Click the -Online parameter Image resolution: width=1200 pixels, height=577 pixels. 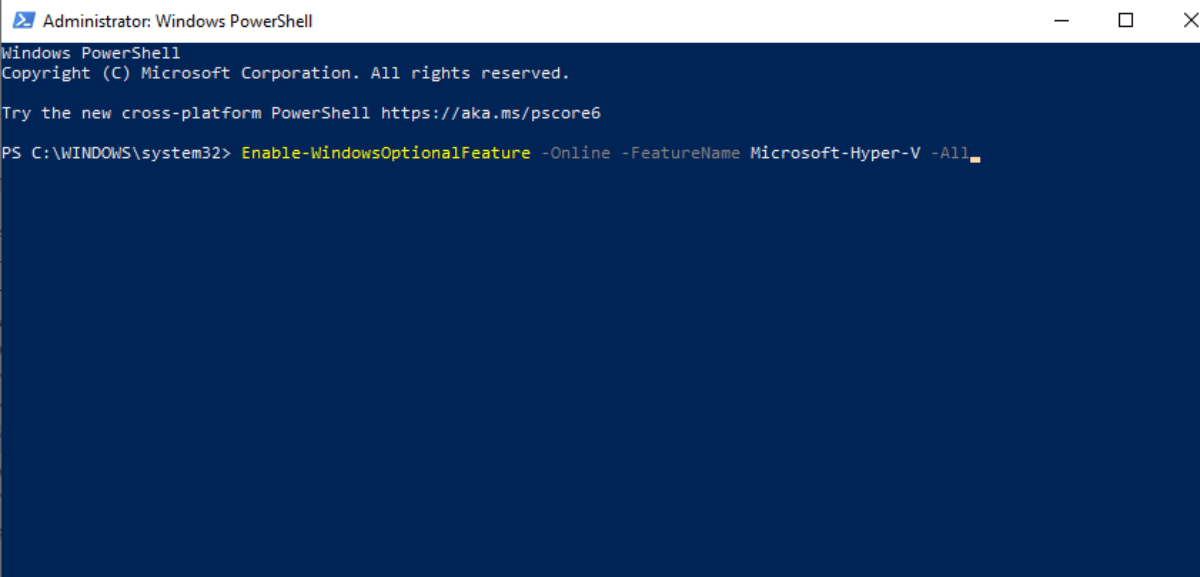575,153
